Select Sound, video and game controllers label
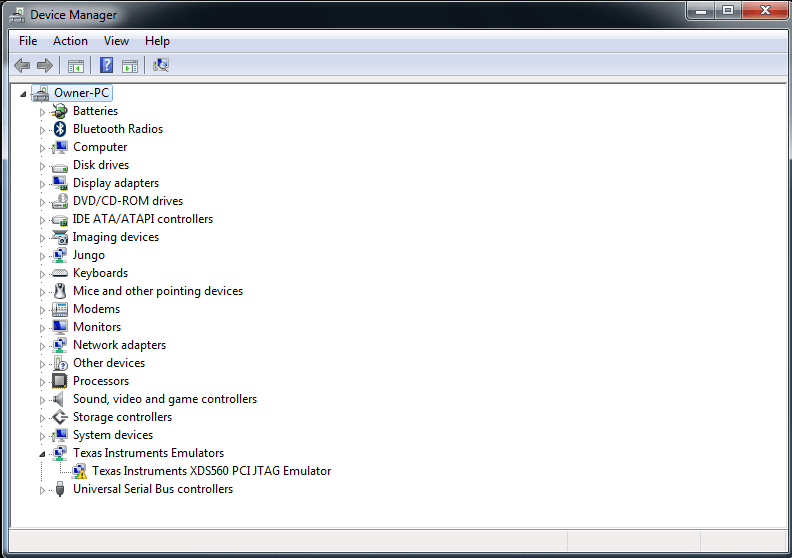 (165, 399)
